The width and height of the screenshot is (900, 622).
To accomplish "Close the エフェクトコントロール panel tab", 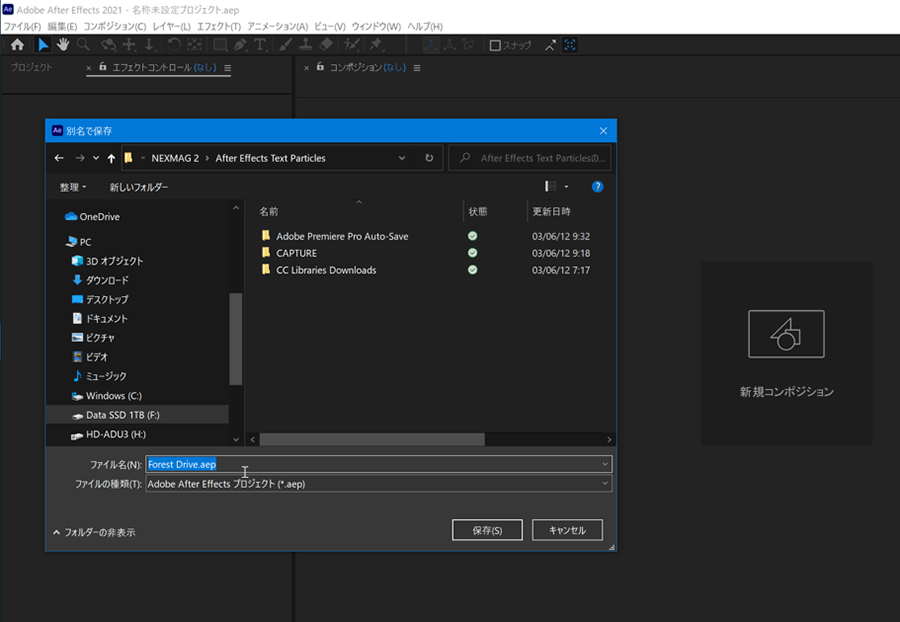I will (89, 68).
